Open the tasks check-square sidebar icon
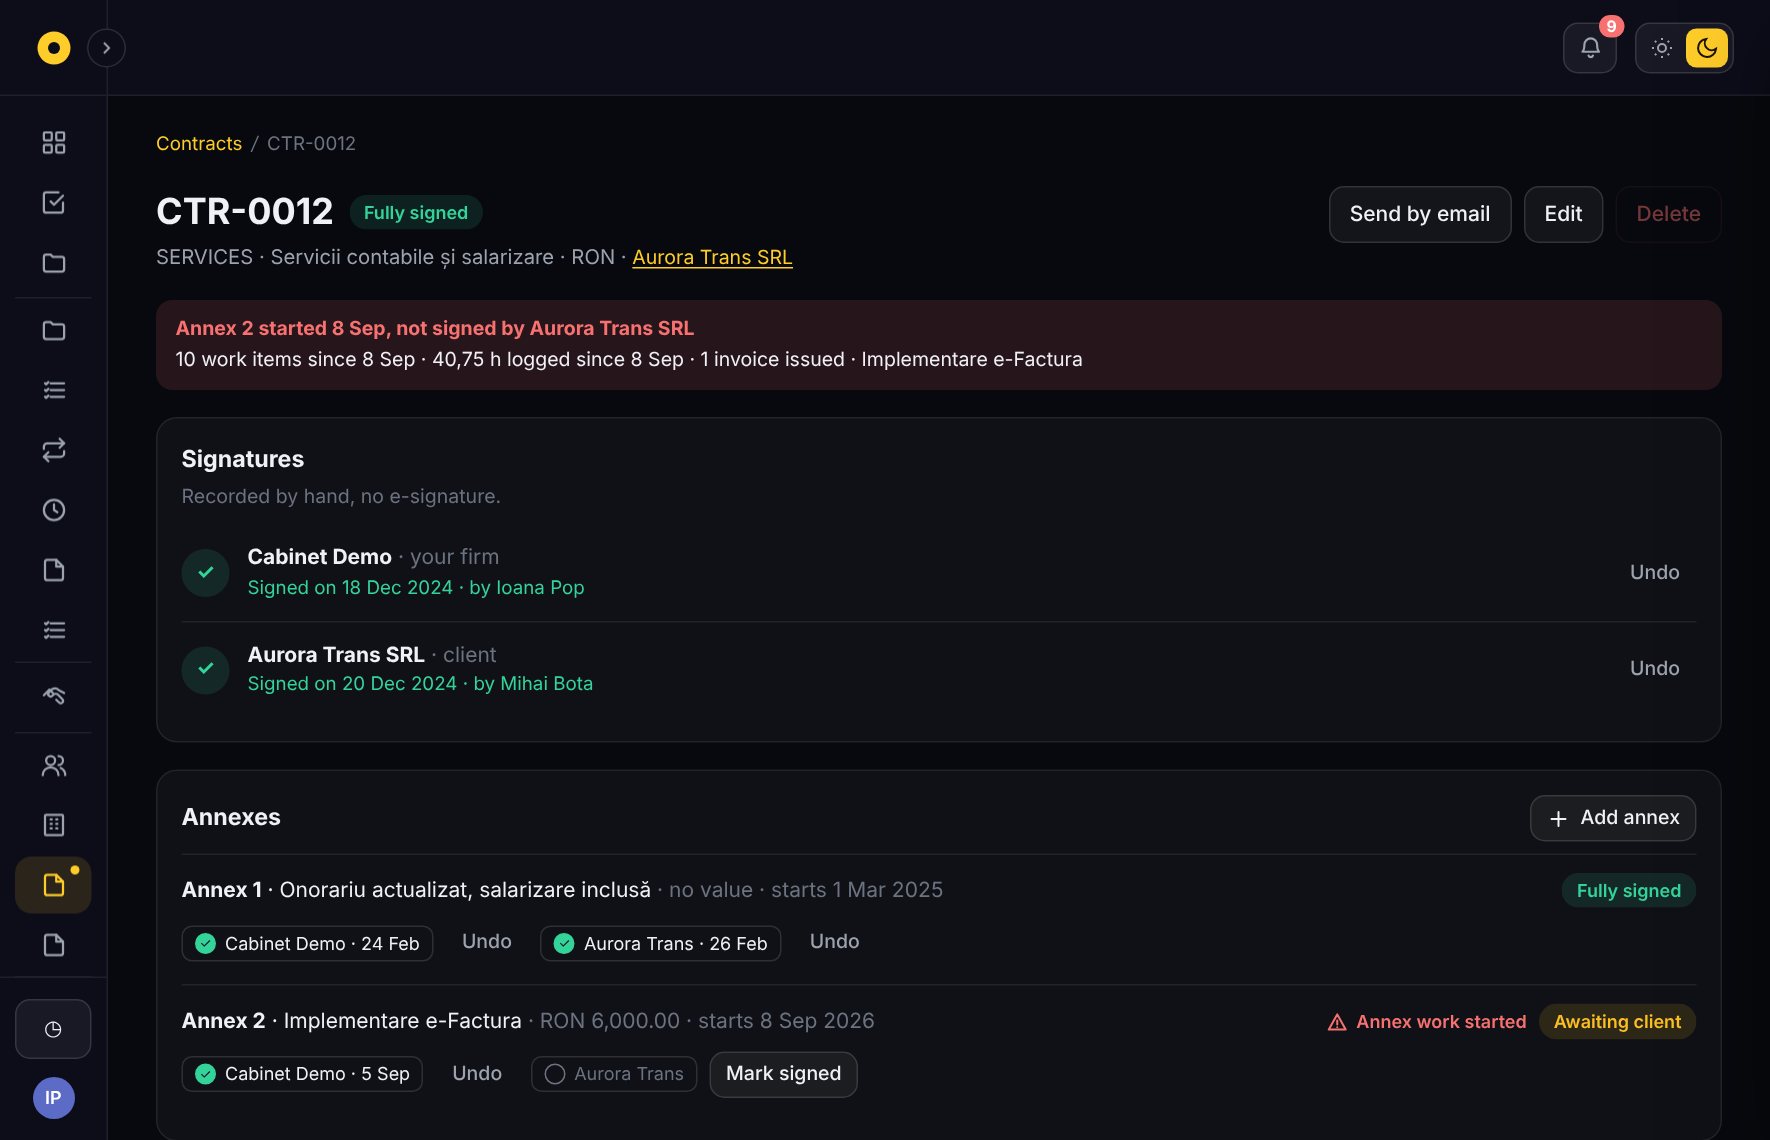 click(54, 203)
